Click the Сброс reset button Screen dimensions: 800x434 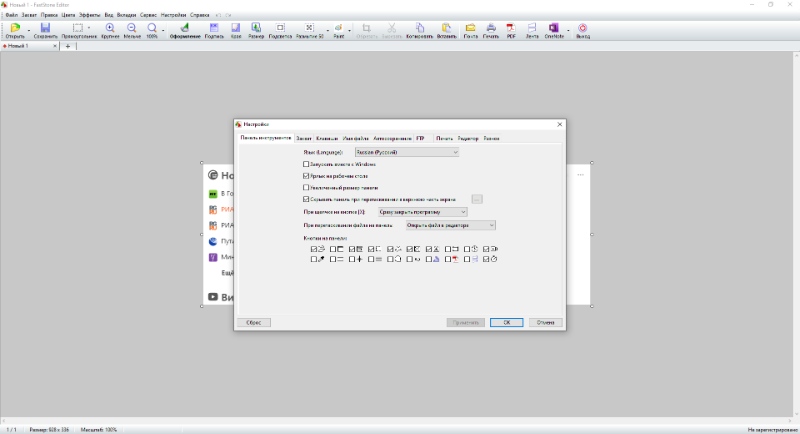pyautogui.click(x=254, y=322)
